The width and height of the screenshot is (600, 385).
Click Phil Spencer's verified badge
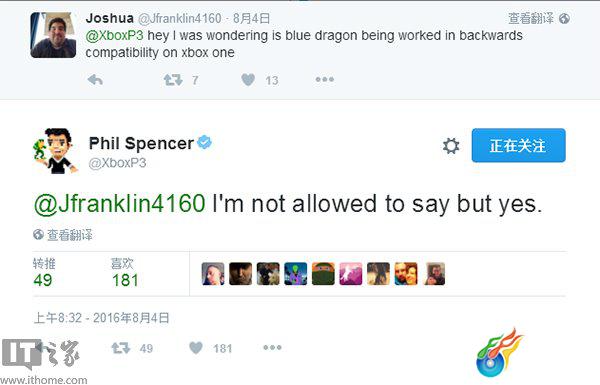point(204,142)
